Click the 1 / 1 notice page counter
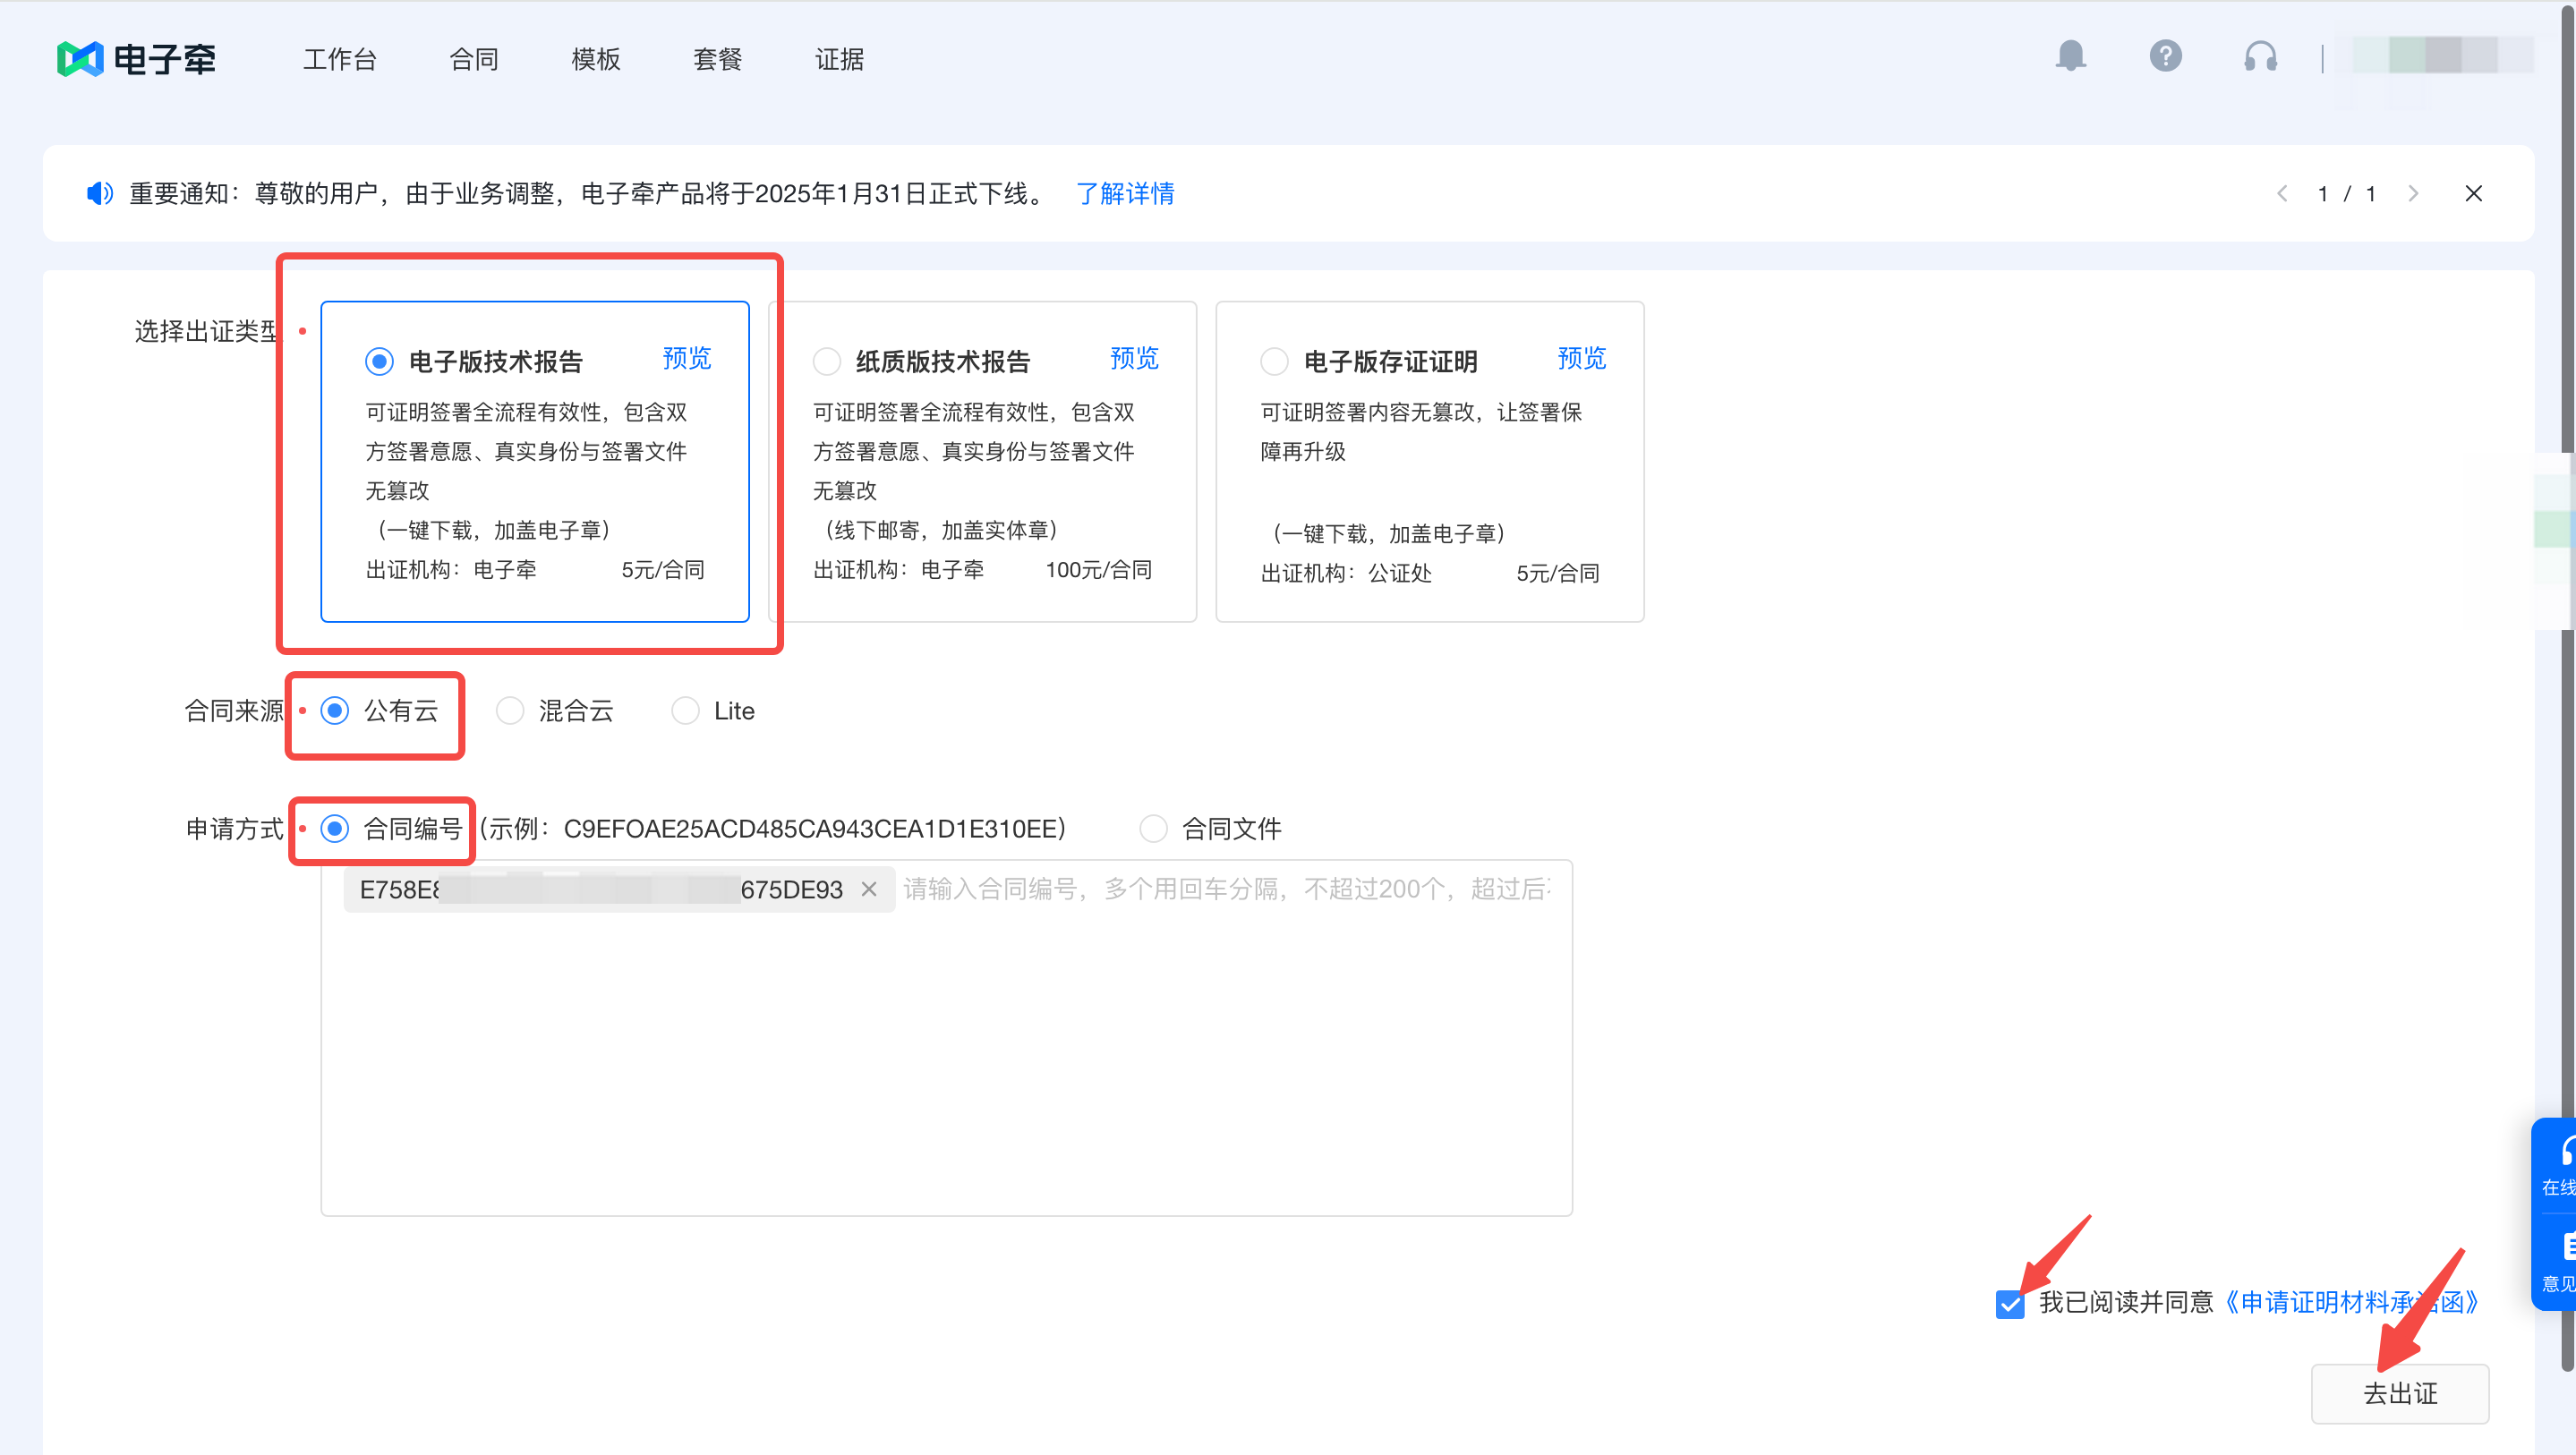The height and width of the screenshot is (1455, 2576). tap(2347, 193)
